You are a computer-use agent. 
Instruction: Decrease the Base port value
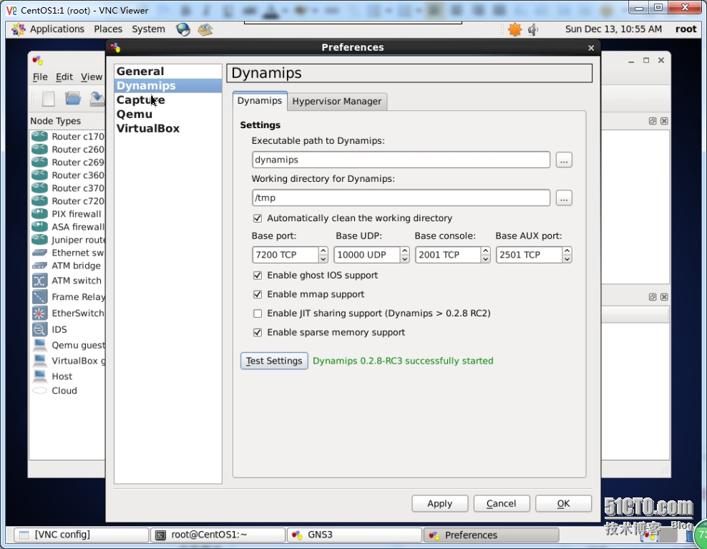[323, 259]
